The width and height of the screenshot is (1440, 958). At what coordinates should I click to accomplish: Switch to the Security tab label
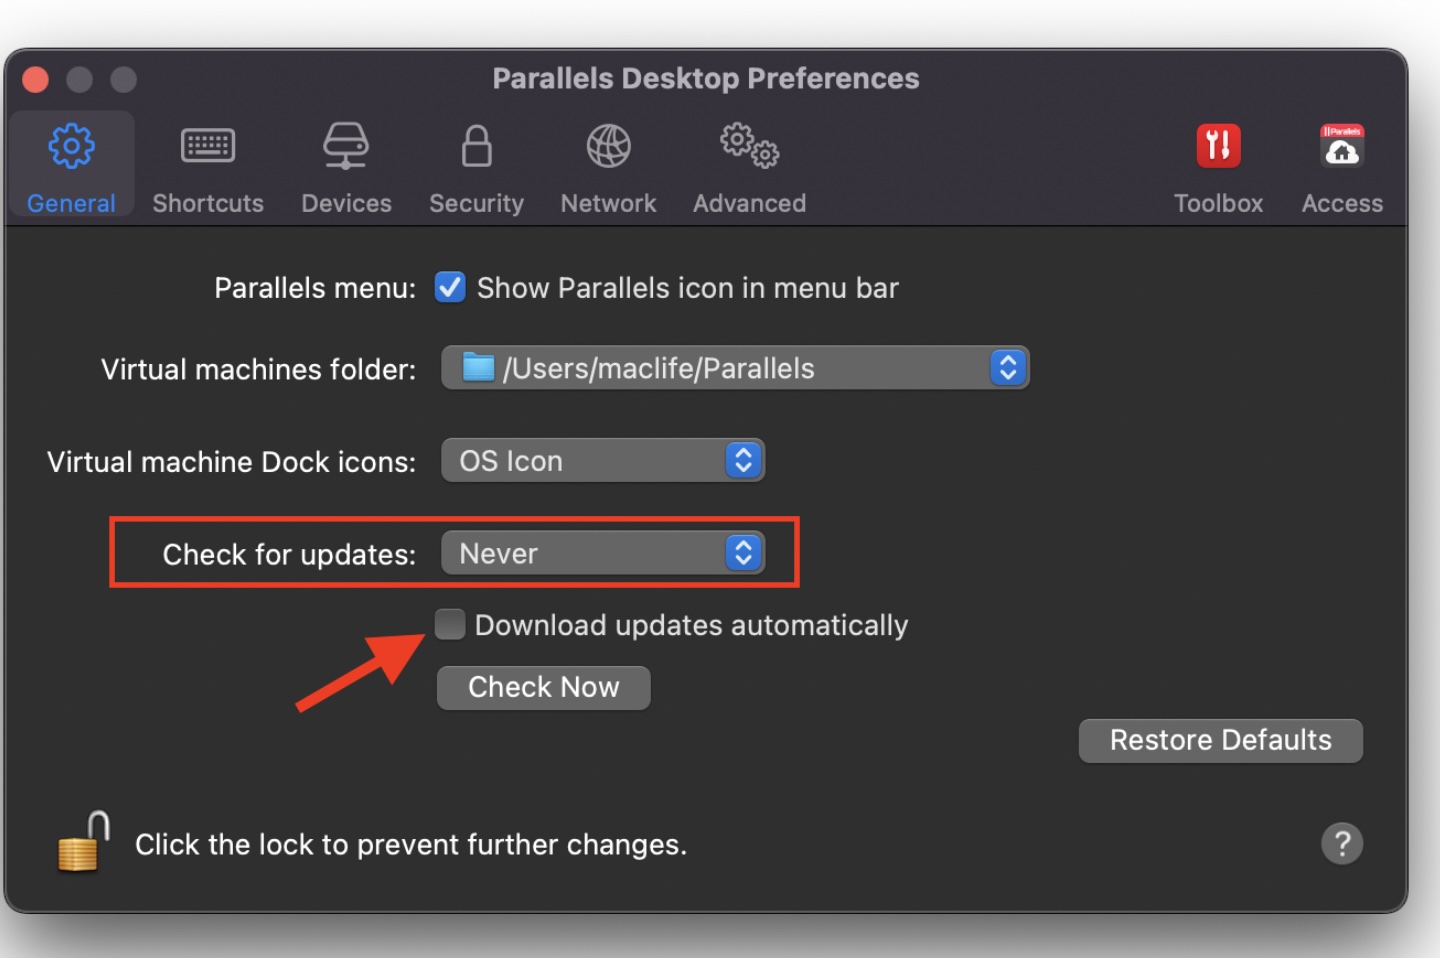coord(476,203)
